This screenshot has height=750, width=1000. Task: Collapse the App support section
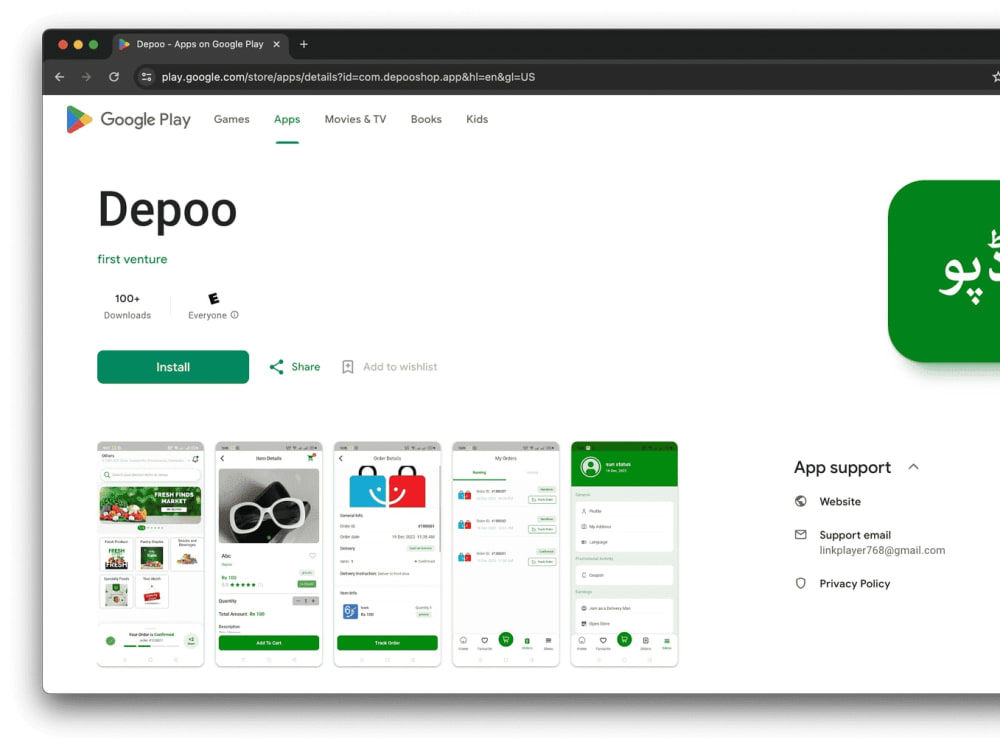(913, 467)
